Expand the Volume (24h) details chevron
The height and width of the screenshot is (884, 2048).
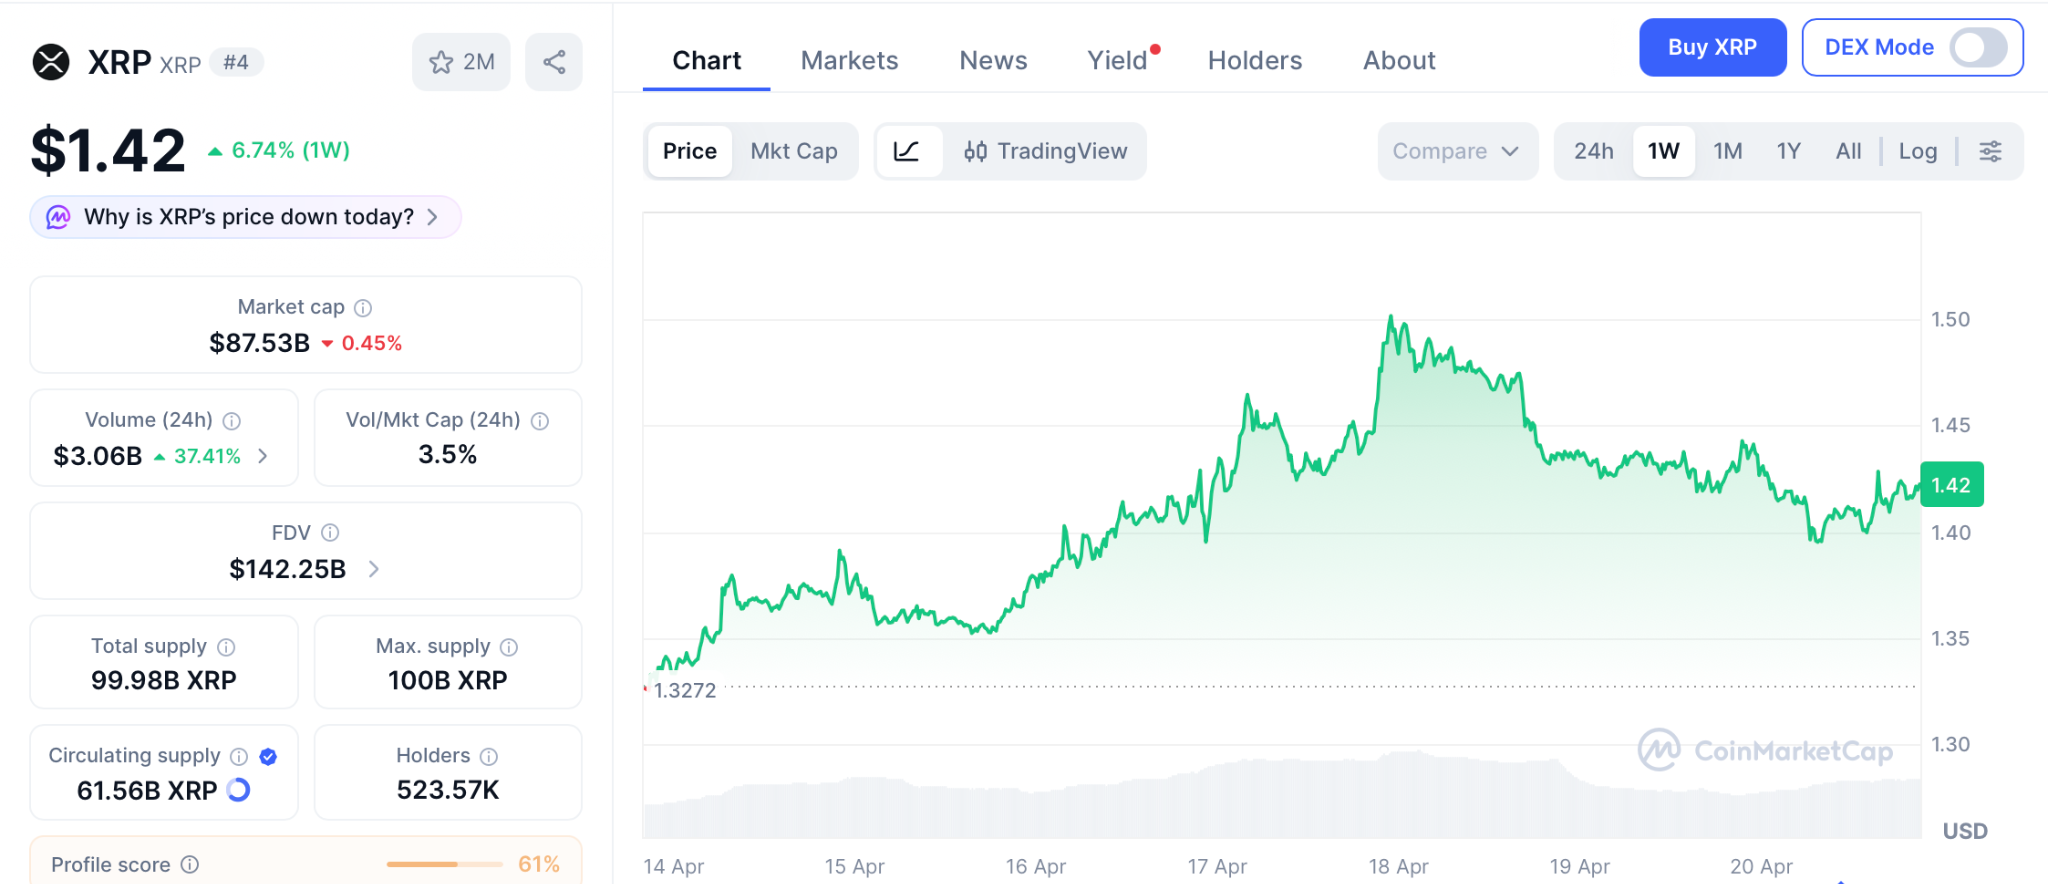click(x=263, y=456)
